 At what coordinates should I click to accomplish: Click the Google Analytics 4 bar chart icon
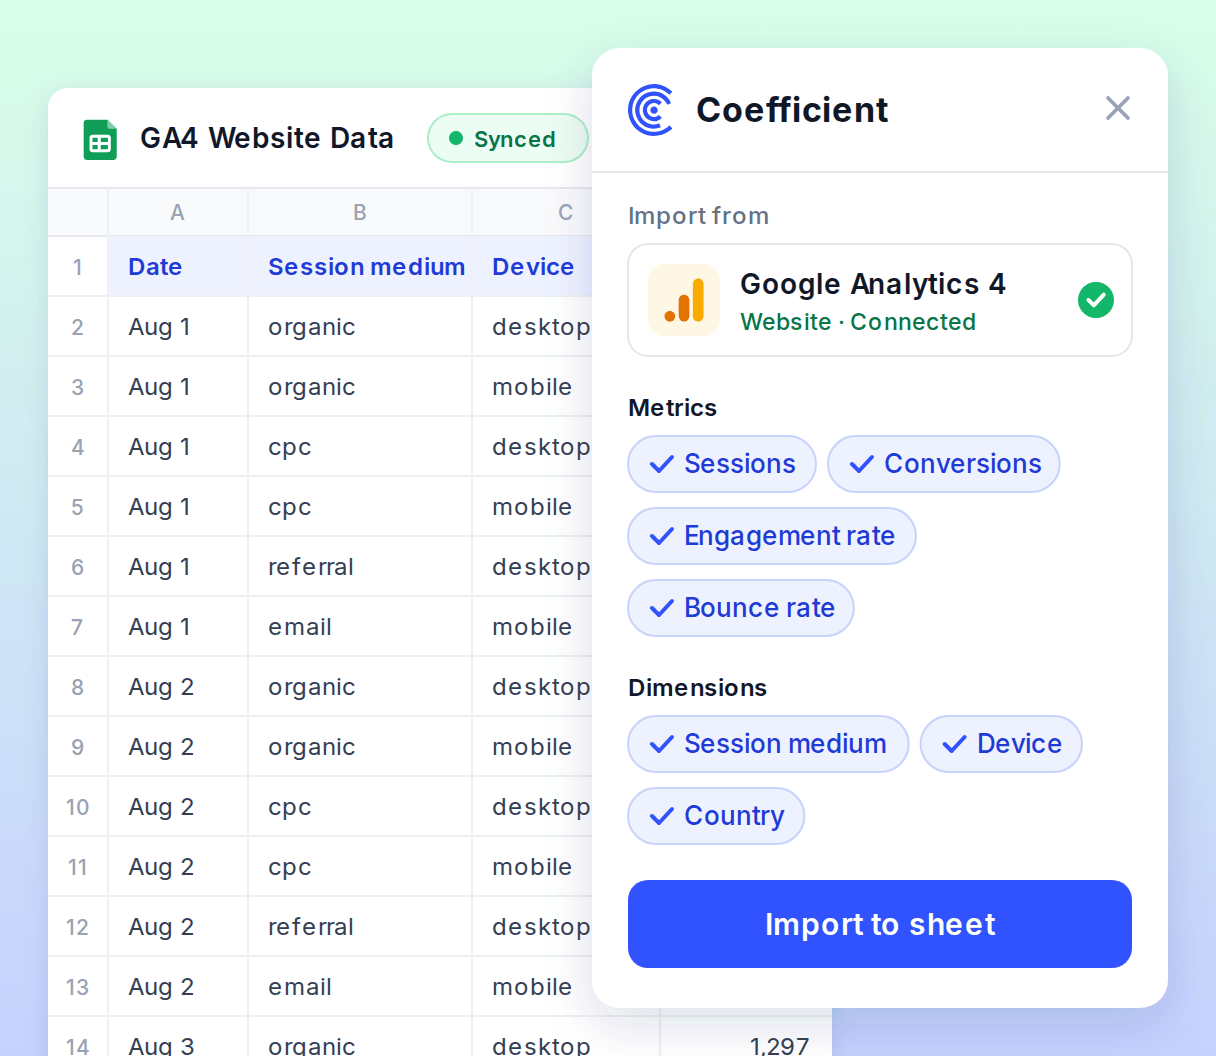coord(684,300)
